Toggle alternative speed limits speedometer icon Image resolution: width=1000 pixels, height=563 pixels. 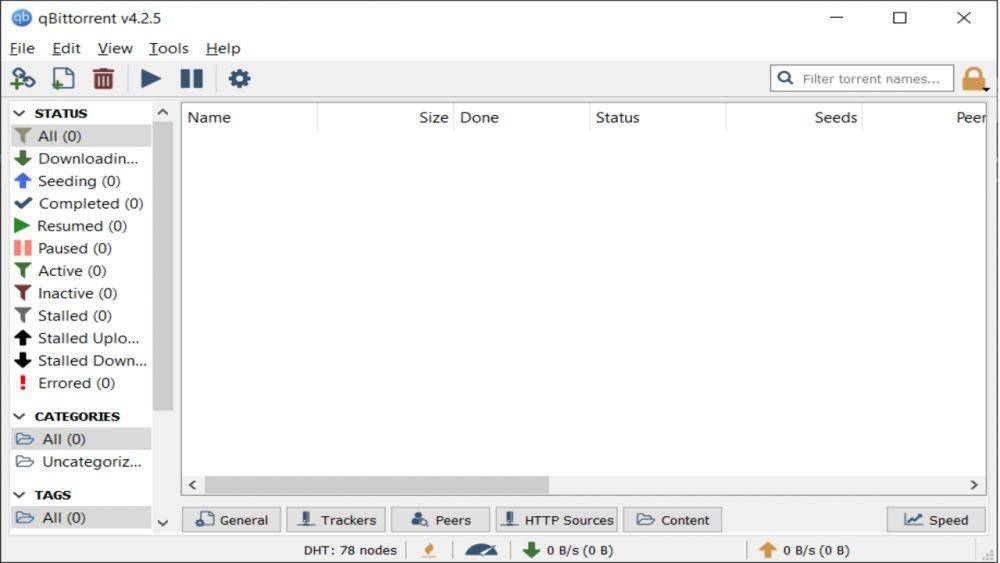click(x=481, y=550)
